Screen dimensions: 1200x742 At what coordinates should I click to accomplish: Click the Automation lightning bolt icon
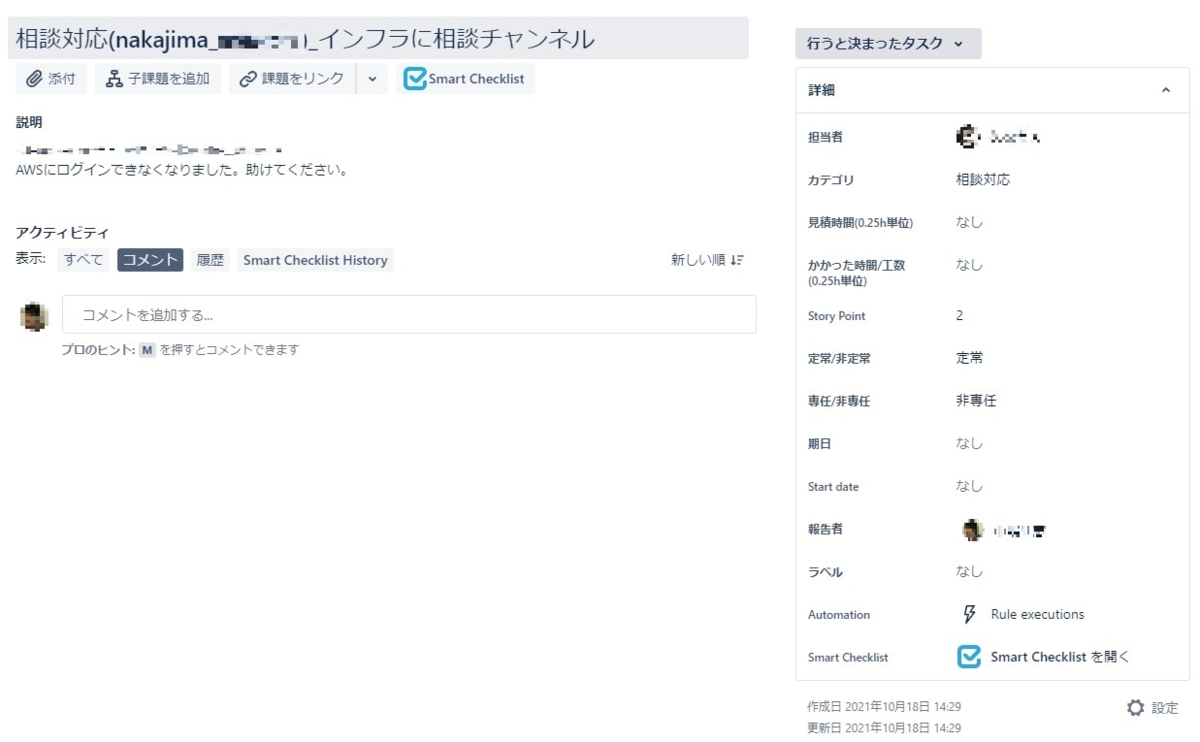[x=969, y=614]
